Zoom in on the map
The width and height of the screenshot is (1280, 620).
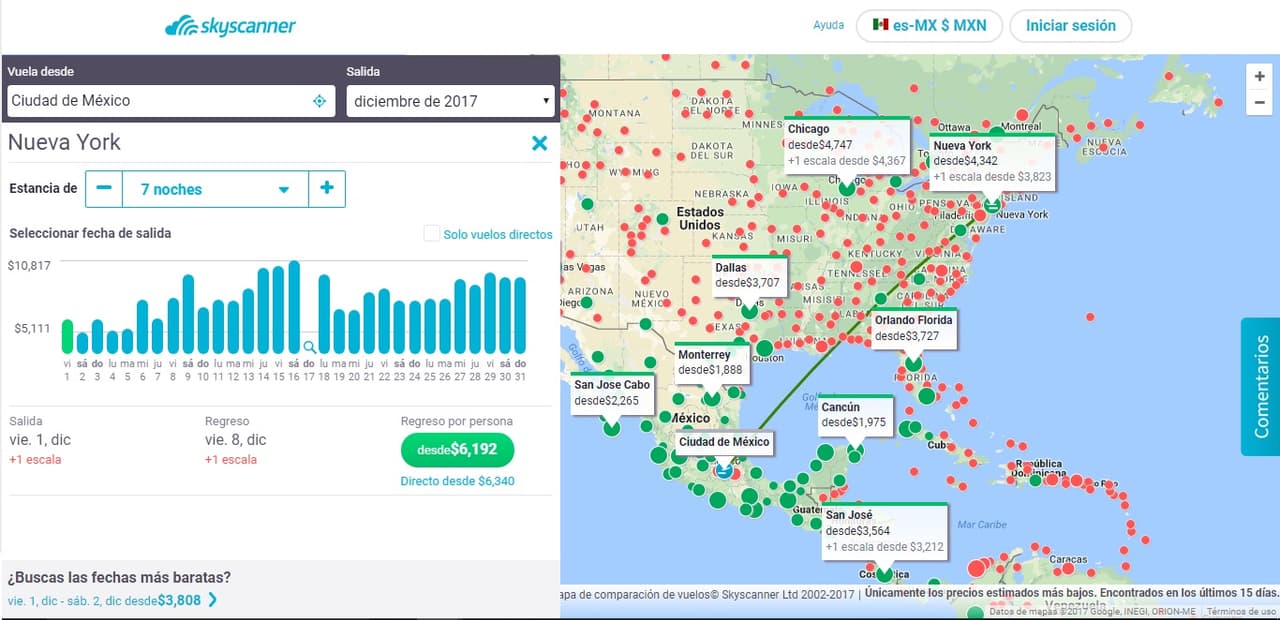click(1259, 77)
